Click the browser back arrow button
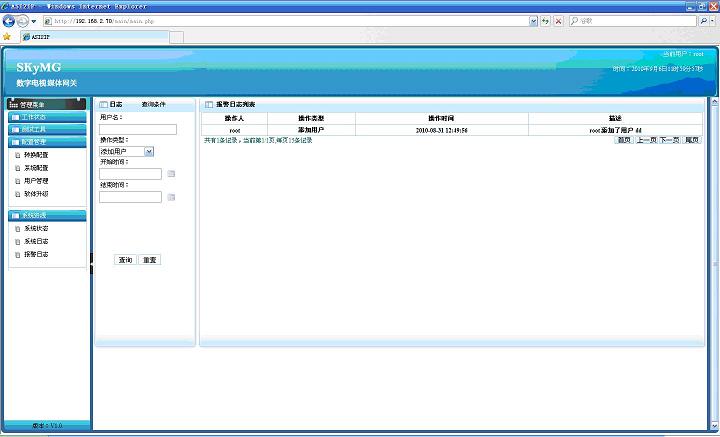 [x=10, y=21]
